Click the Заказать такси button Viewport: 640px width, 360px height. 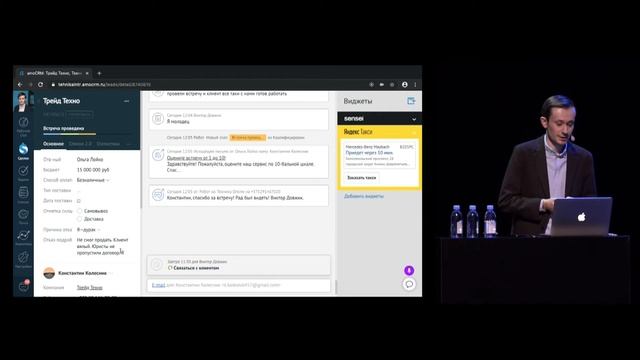pos(361,178)
